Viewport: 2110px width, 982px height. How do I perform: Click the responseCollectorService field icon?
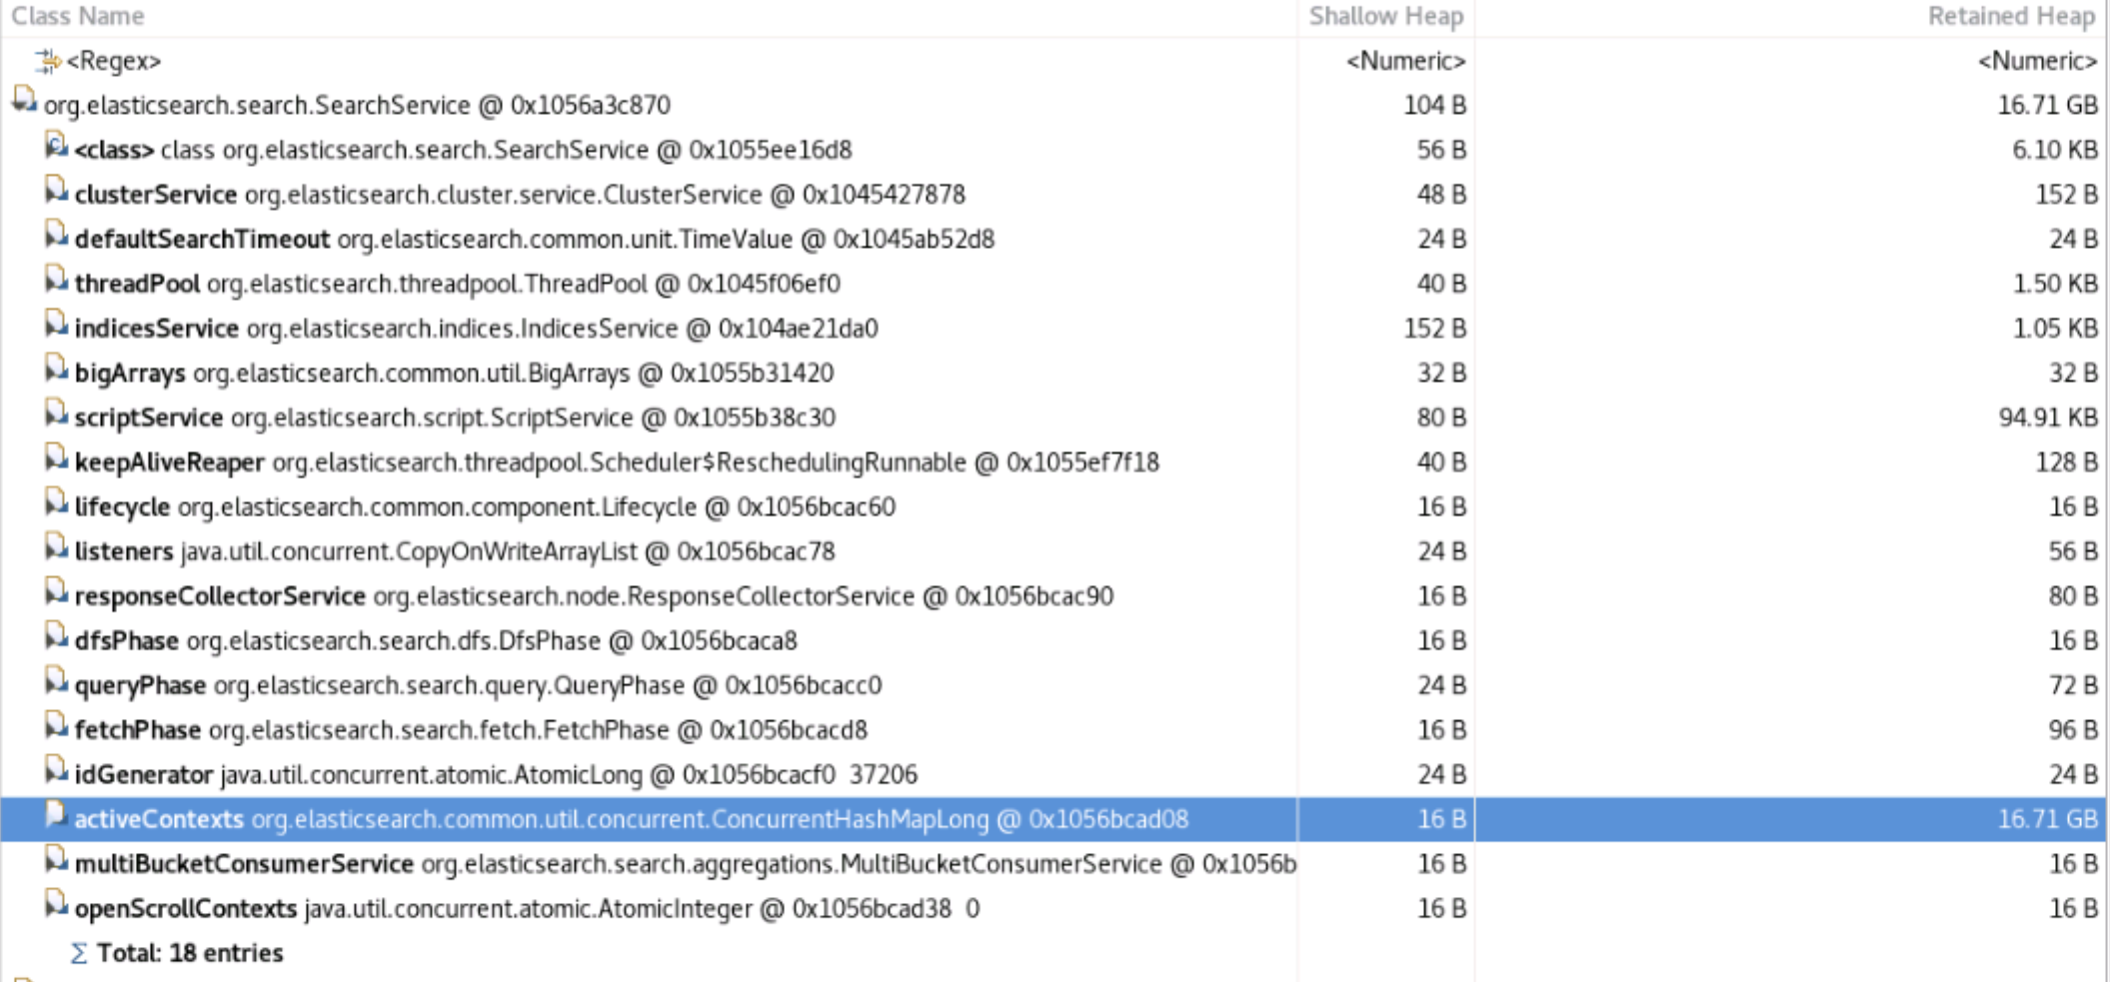click(x=56, y=592)
